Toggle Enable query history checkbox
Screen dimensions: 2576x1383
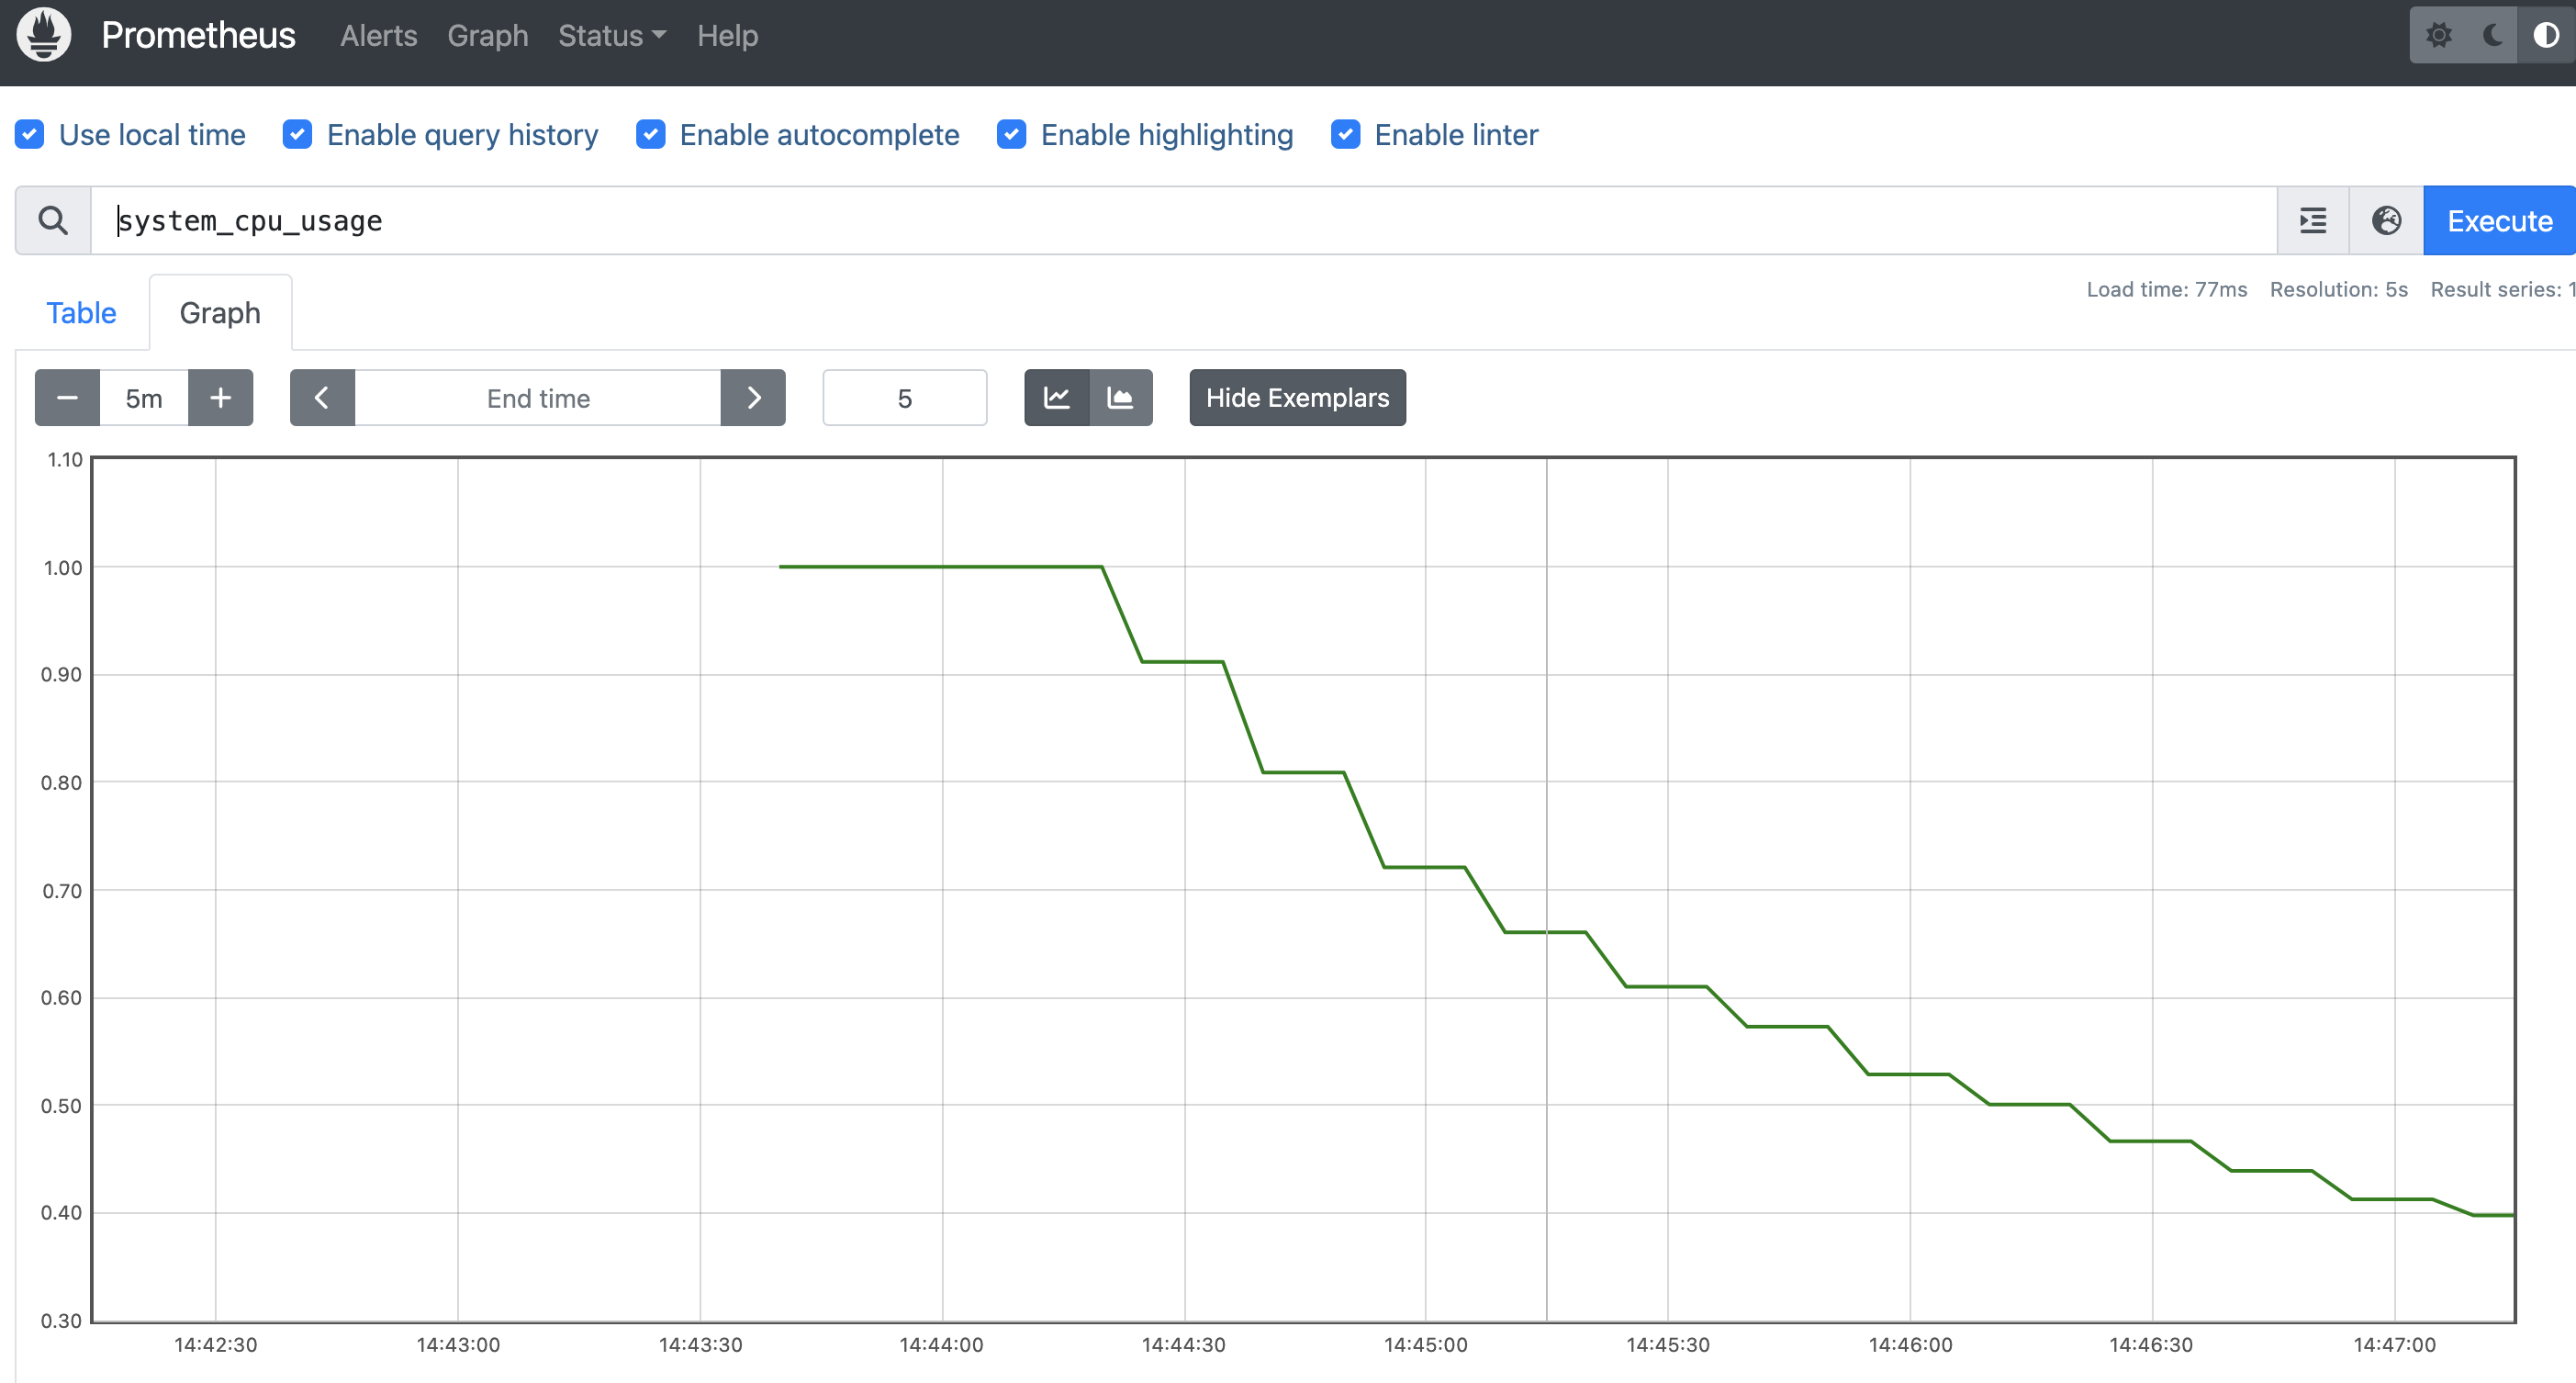[297, 134]
